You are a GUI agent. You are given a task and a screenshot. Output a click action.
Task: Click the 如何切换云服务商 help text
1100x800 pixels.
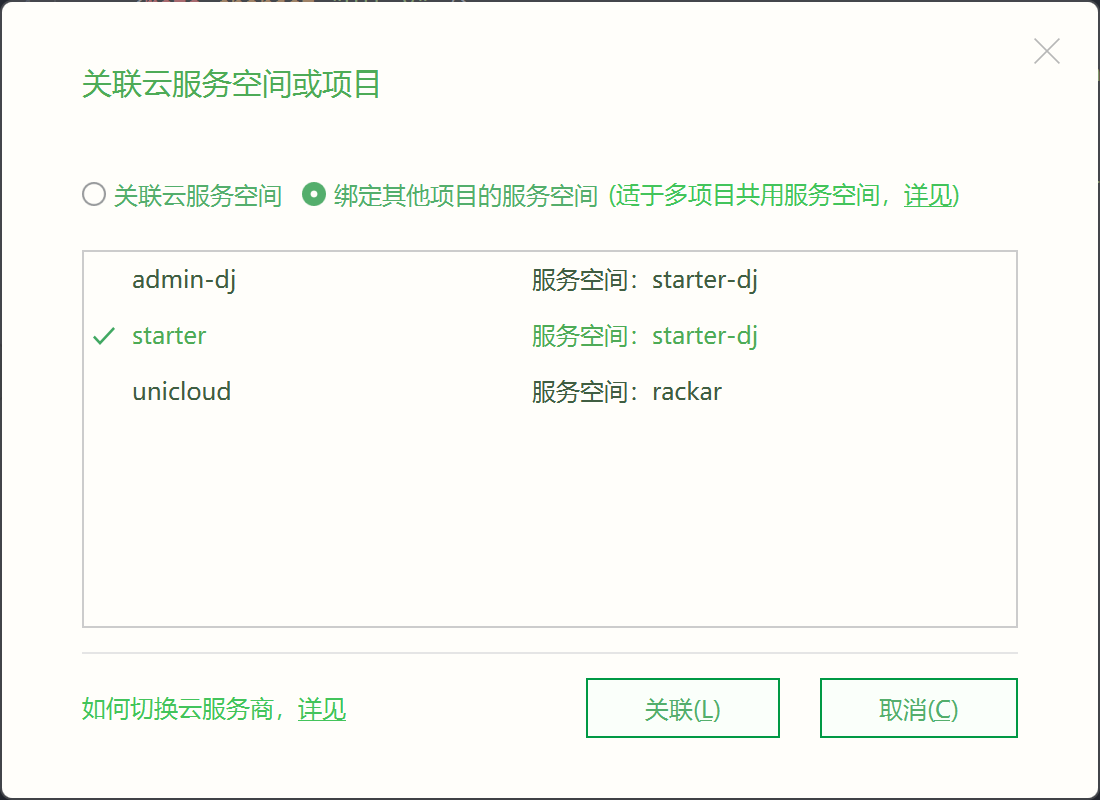click(177, 709)
